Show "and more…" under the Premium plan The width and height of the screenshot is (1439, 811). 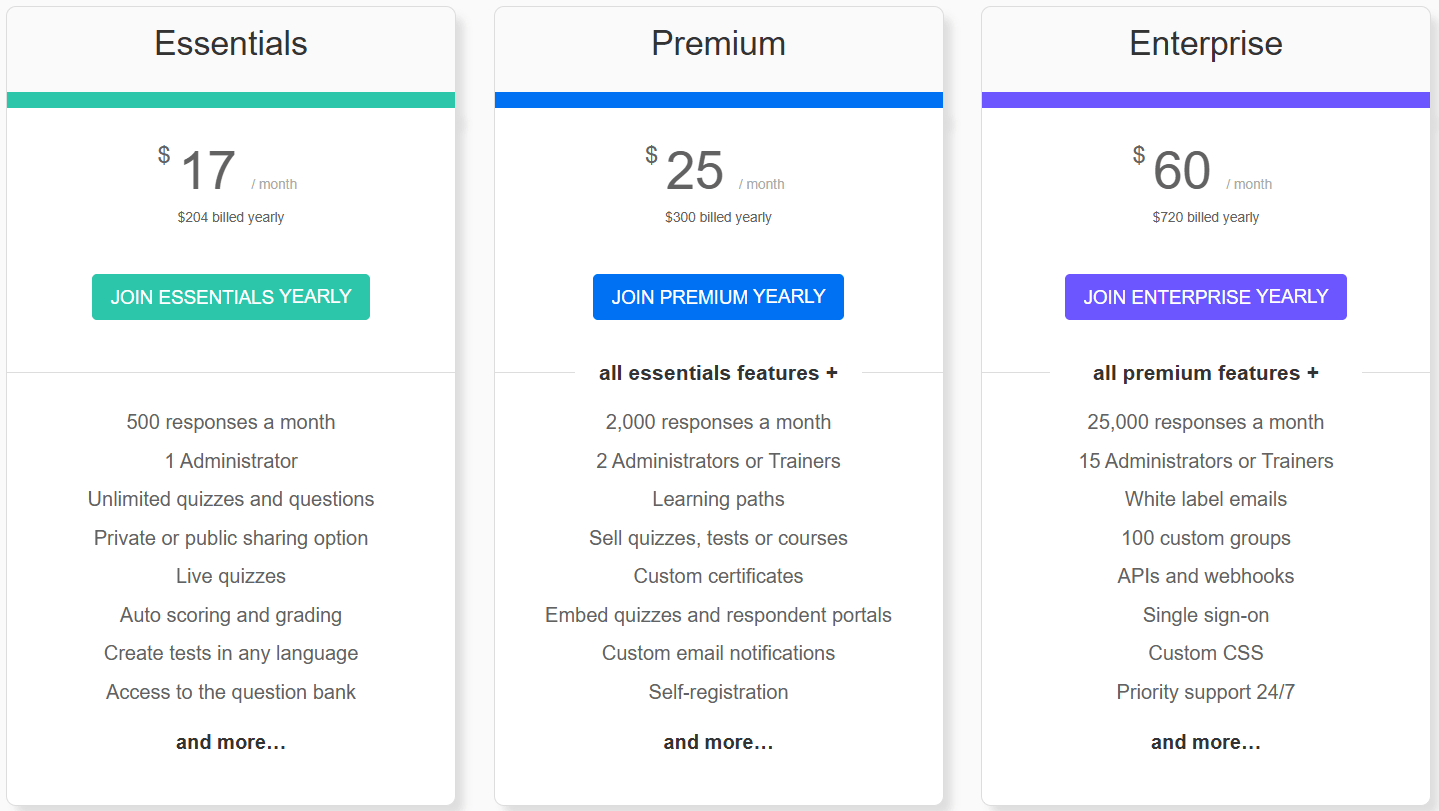[718, 742]
